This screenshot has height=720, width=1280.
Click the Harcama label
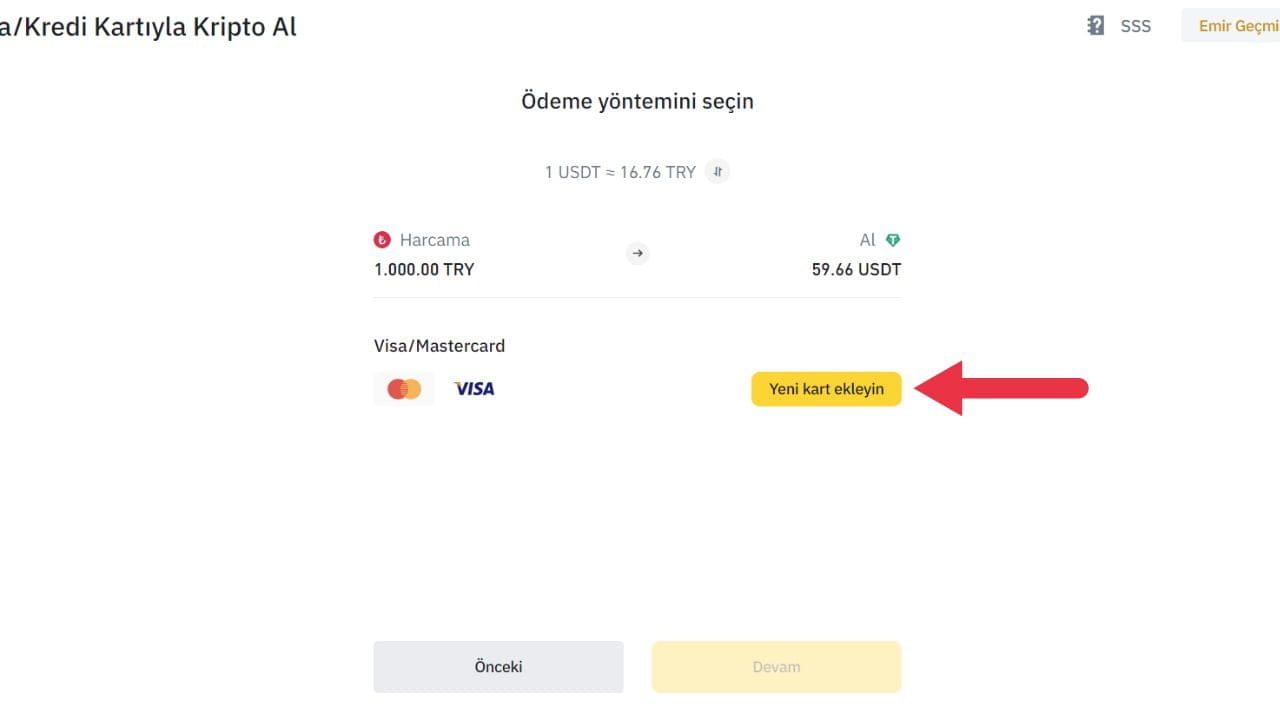pyautogui.click(x=434, y=239)
